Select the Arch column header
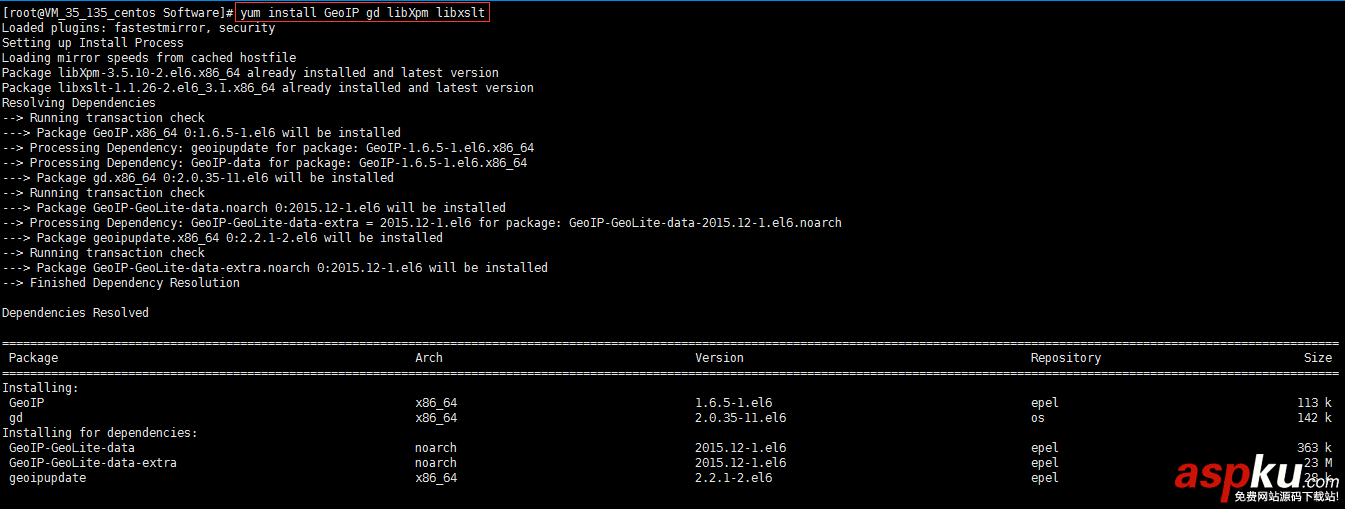1345x509 pixels. pyautogui.click(x=429, y=358)
